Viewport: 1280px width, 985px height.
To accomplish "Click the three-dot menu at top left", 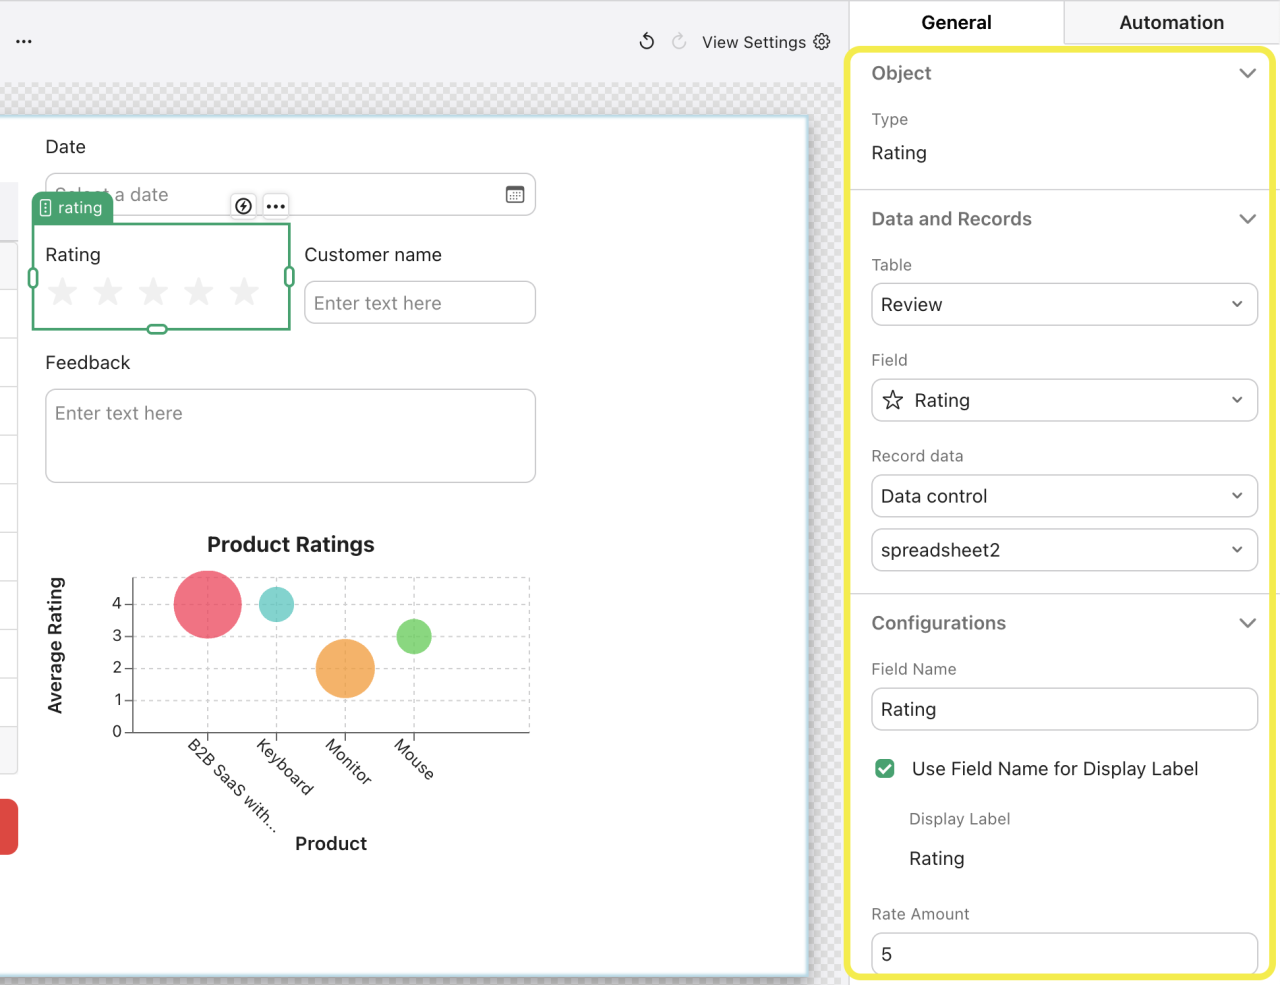I will tap(24, 41).
